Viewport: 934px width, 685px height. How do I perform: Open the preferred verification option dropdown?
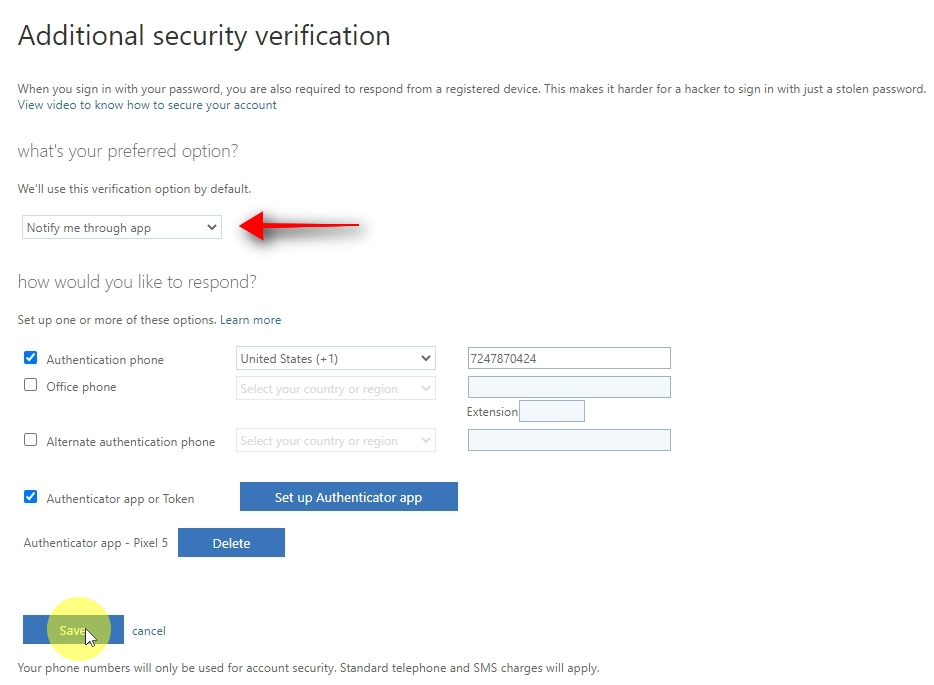click(121, 228)
